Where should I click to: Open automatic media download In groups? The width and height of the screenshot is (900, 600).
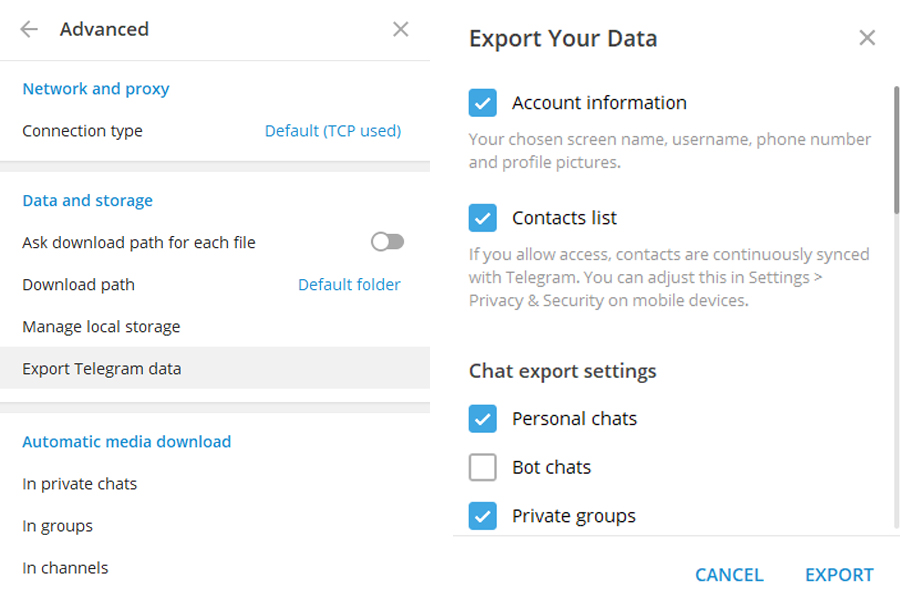coord(58,526)
